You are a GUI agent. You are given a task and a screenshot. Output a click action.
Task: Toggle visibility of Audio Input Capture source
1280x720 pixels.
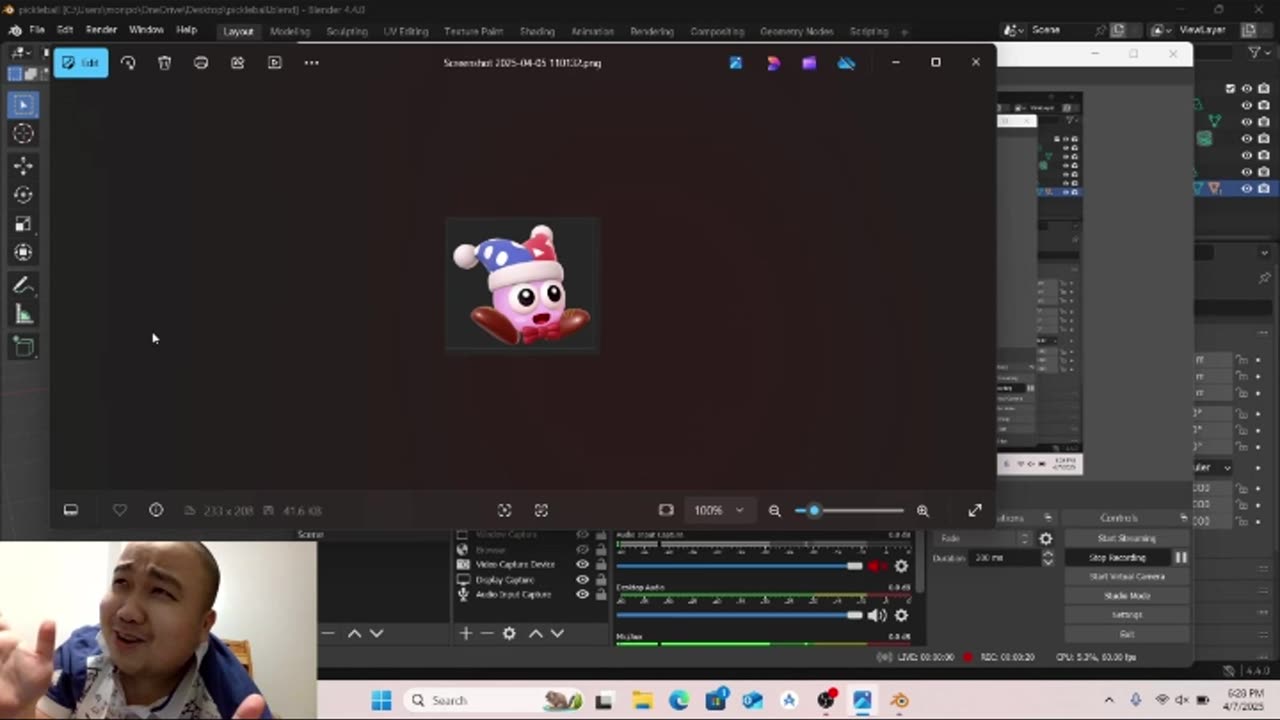pyautogui.click(x=582, y=594)
